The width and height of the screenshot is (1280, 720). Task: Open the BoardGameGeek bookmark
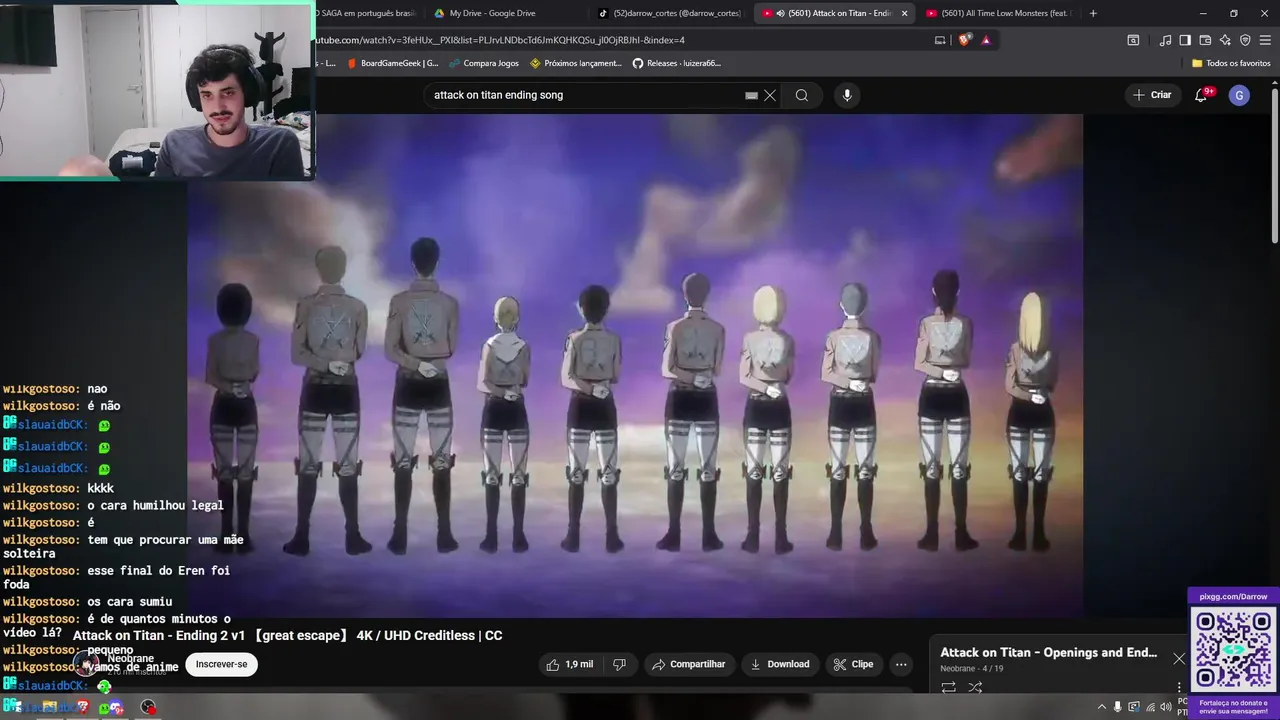click(x=393, y=63)
